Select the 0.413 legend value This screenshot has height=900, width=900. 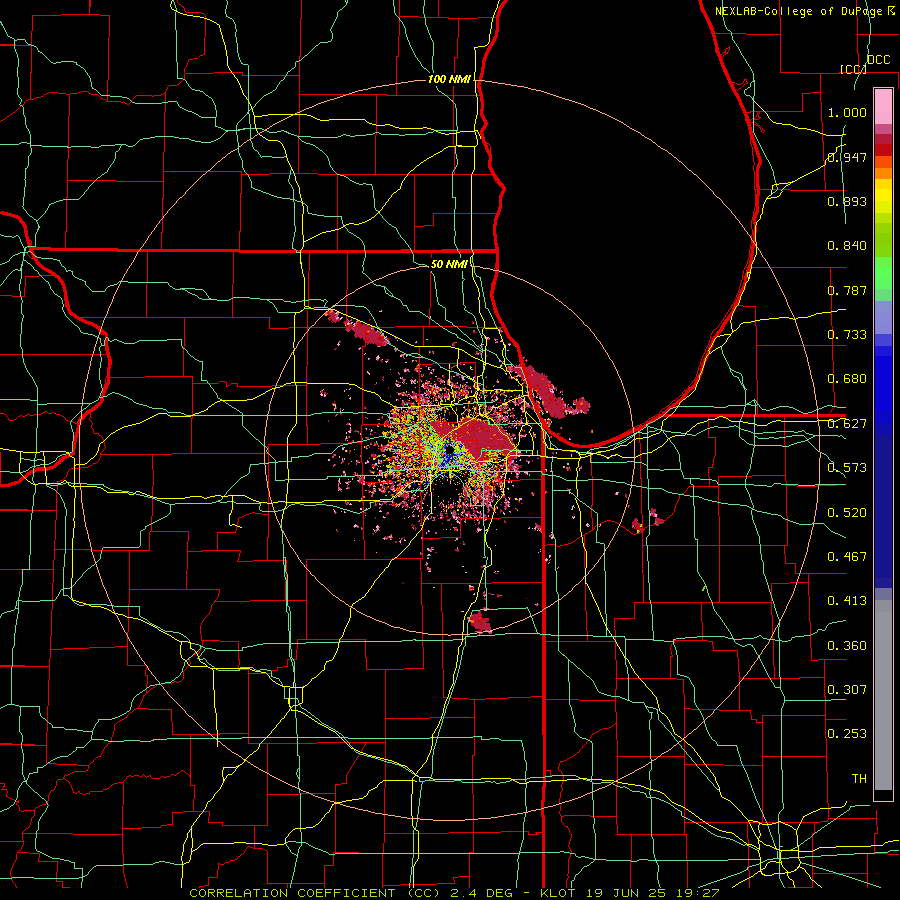[x=847, y=601]
